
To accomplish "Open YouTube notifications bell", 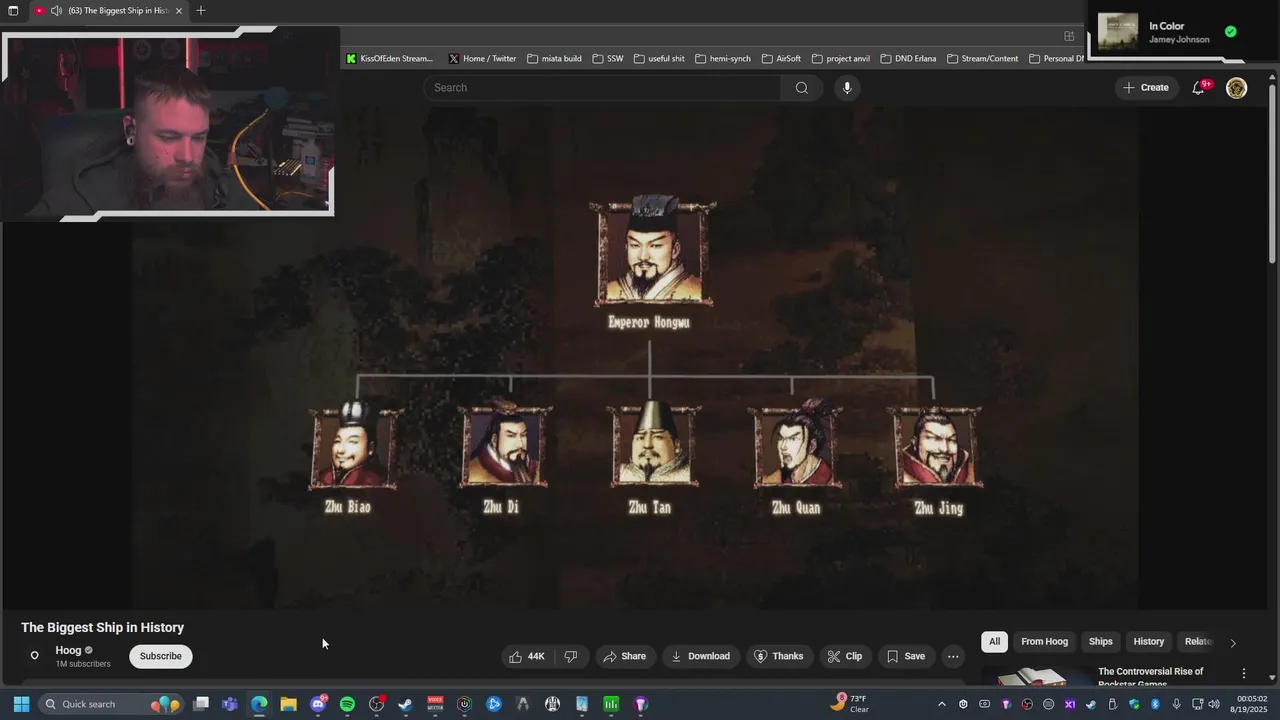I will (x=1199, y=88).
